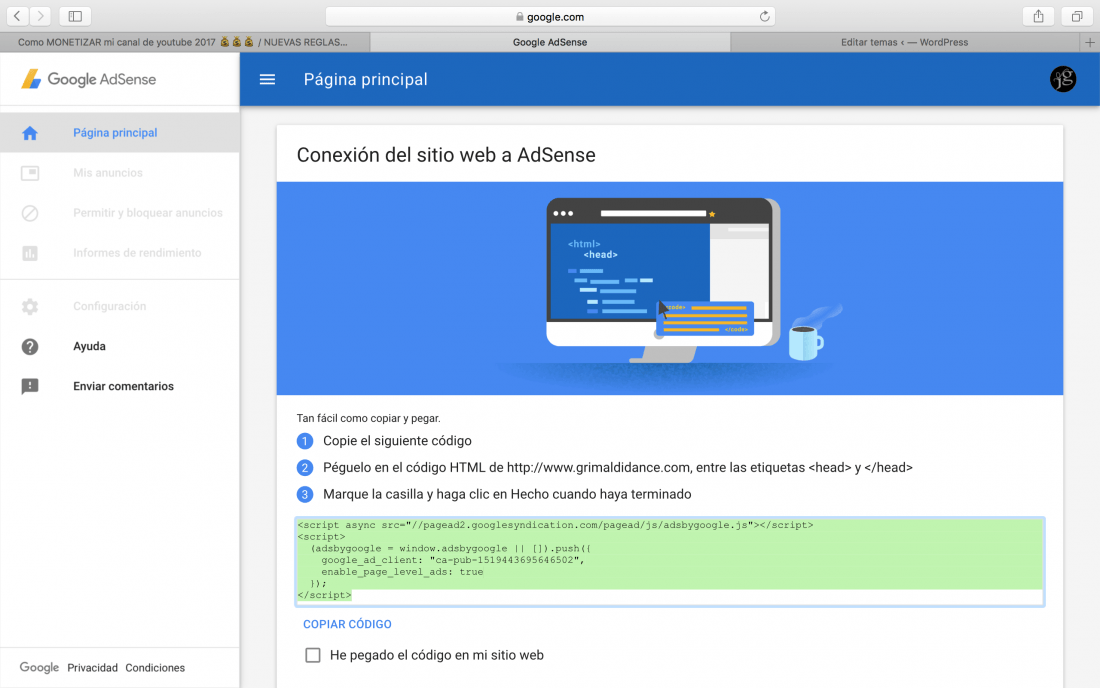Switch to the Google AdSense tab
This screenshot has width=1100, height=688.
click(x=550, y=42)
